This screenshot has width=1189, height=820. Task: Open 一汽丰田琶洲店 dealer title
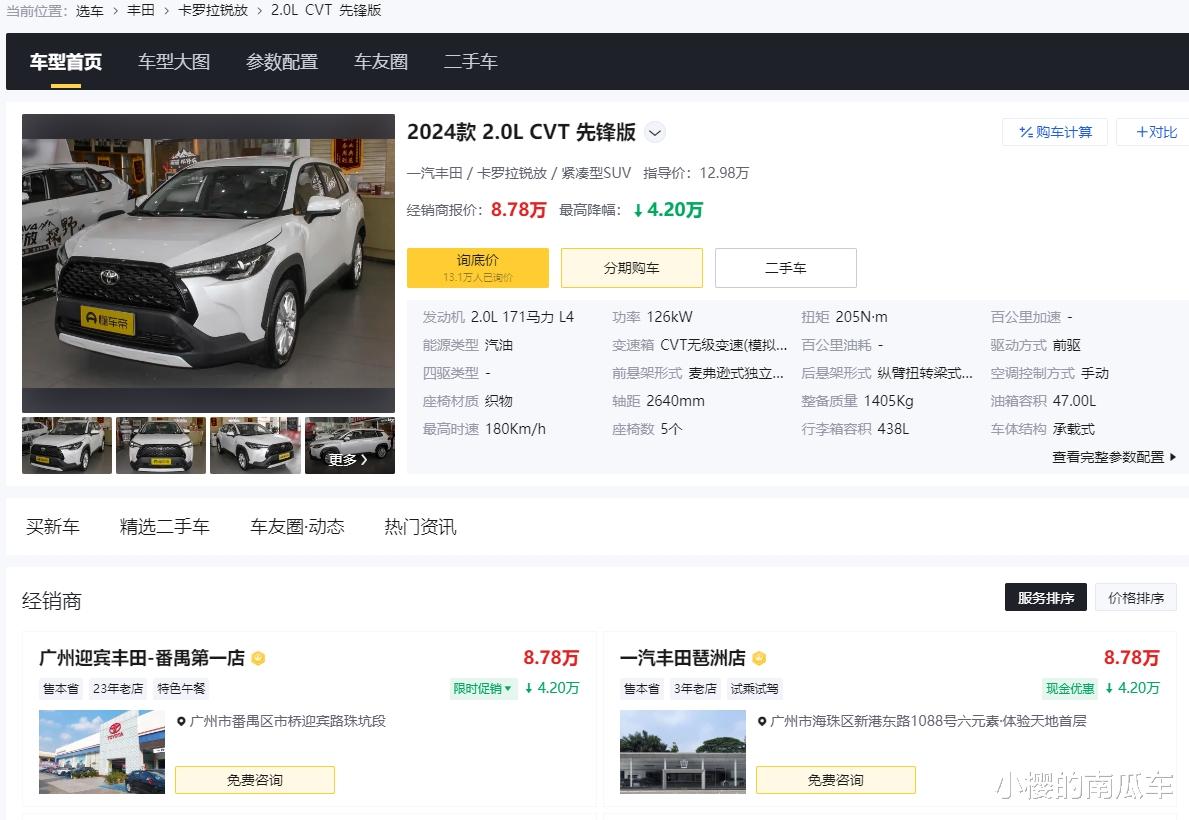[x=682, y=658]
